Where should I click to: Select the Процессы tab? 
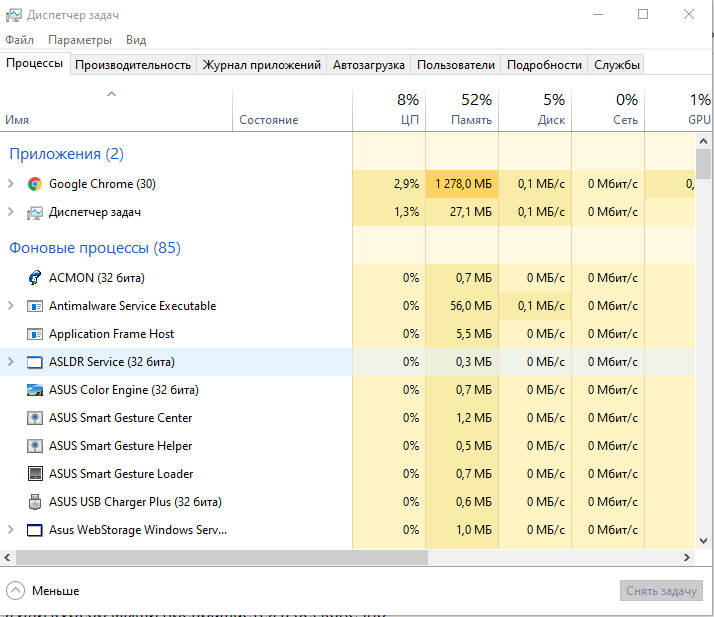[x=35, y=63]
